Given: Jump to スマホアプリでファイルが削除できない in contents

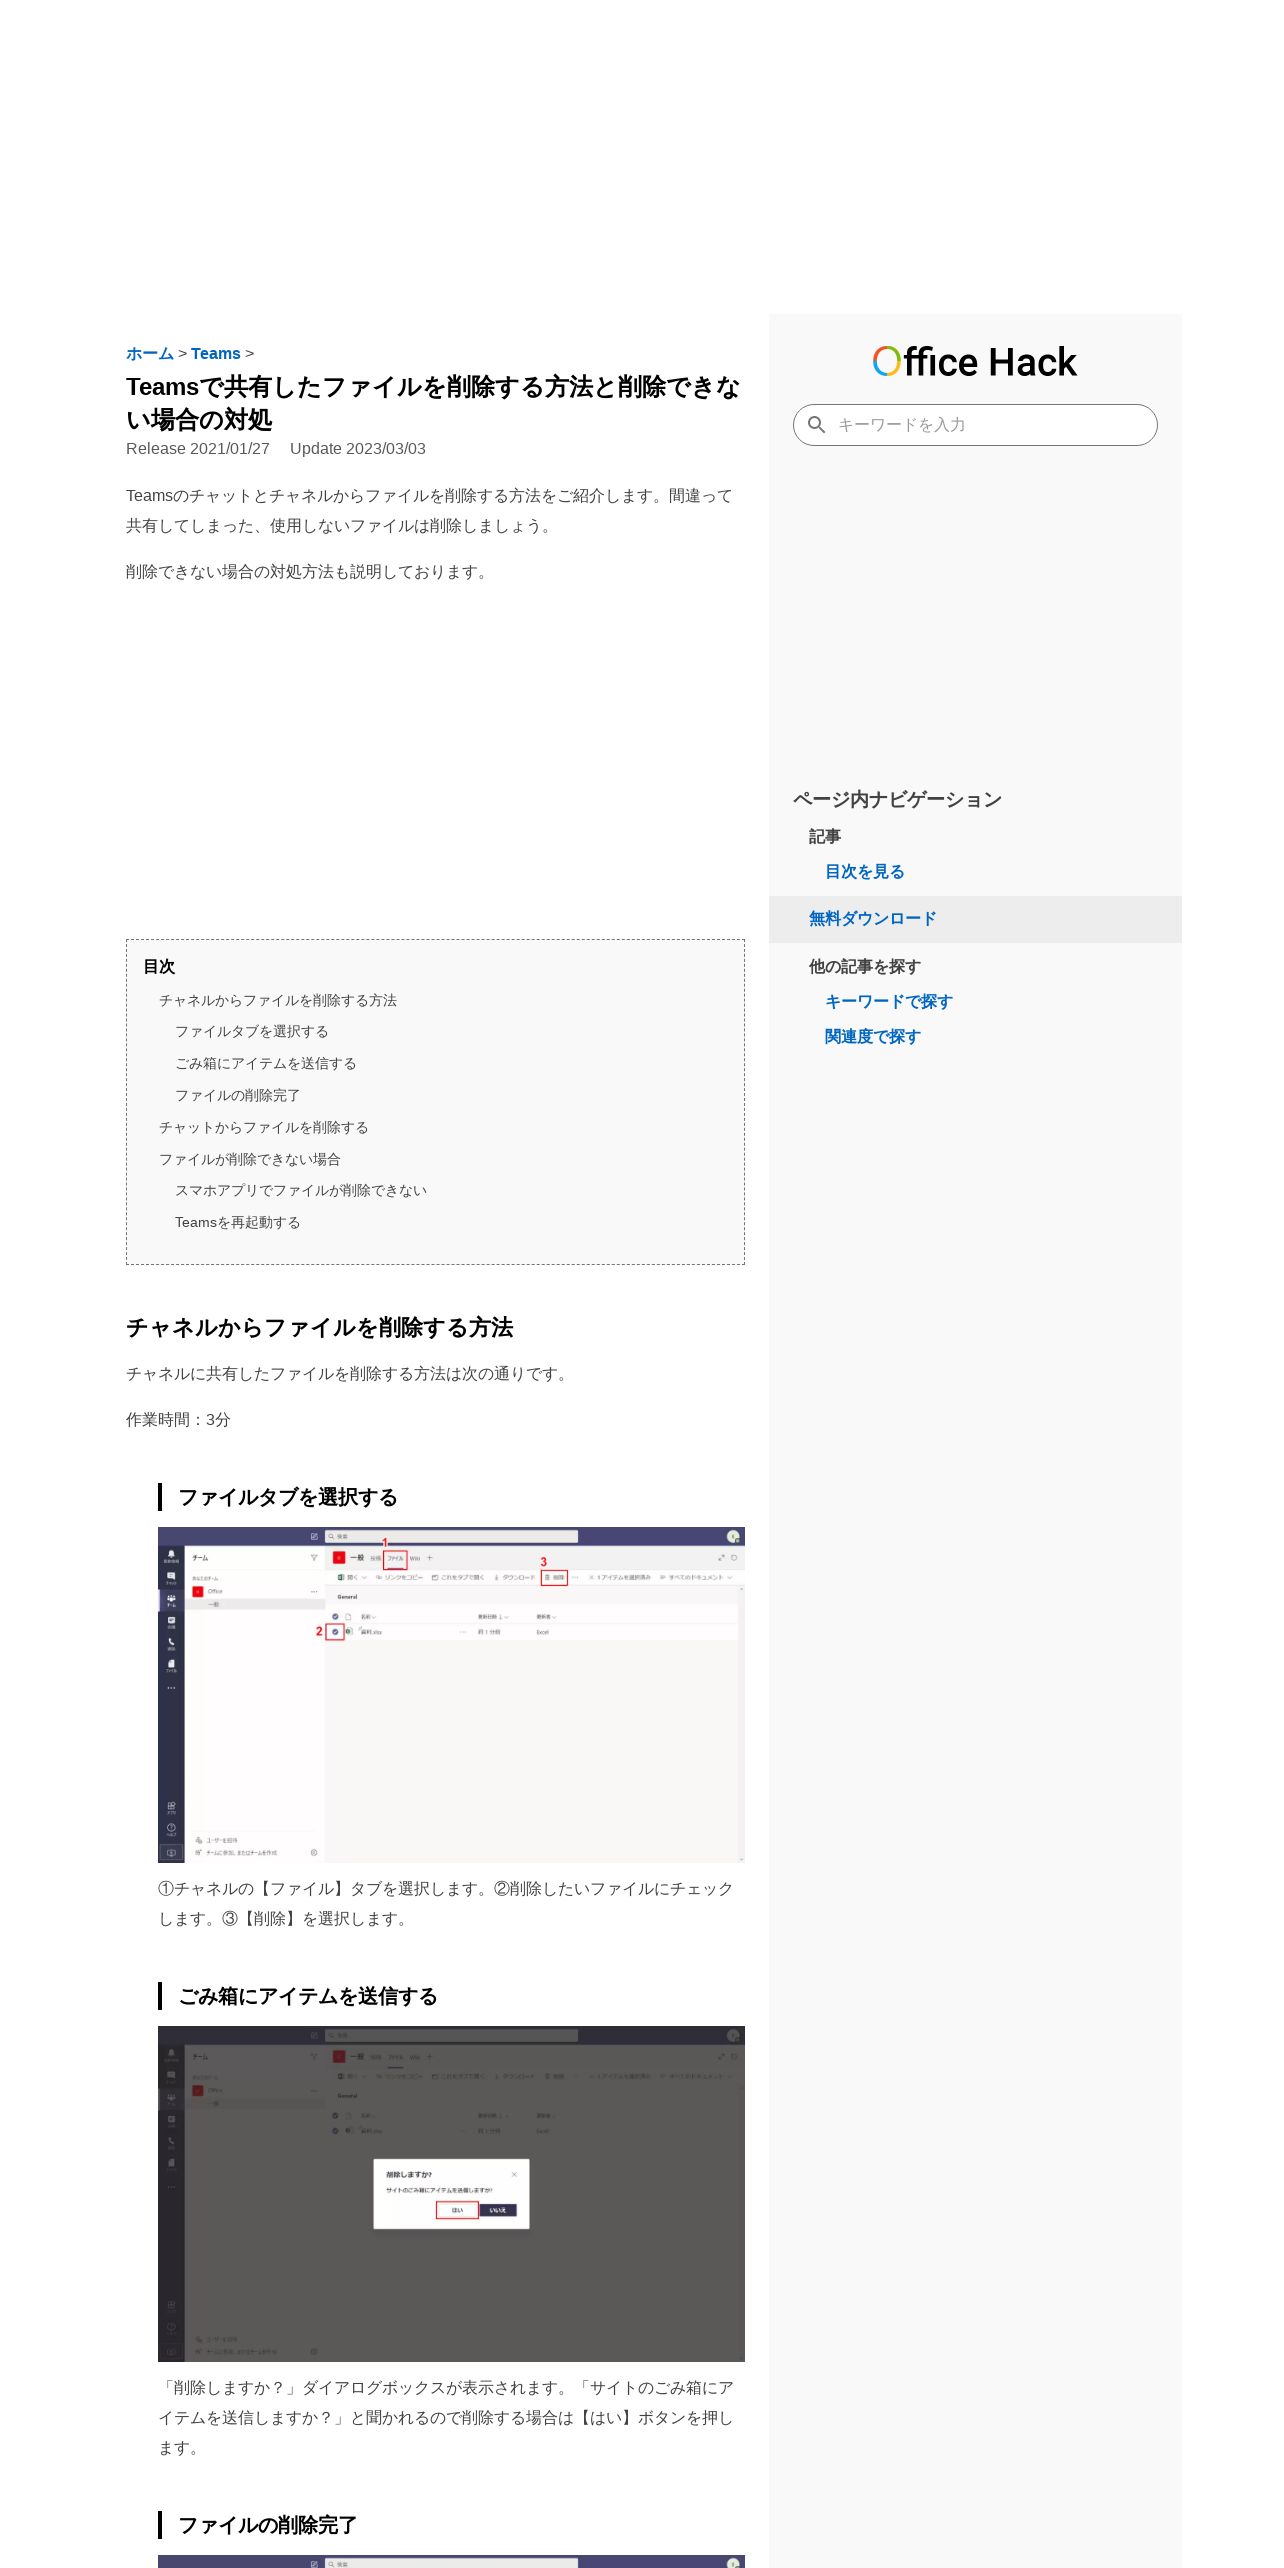Looking at the screenshot, I should [x=301, y=1191].
